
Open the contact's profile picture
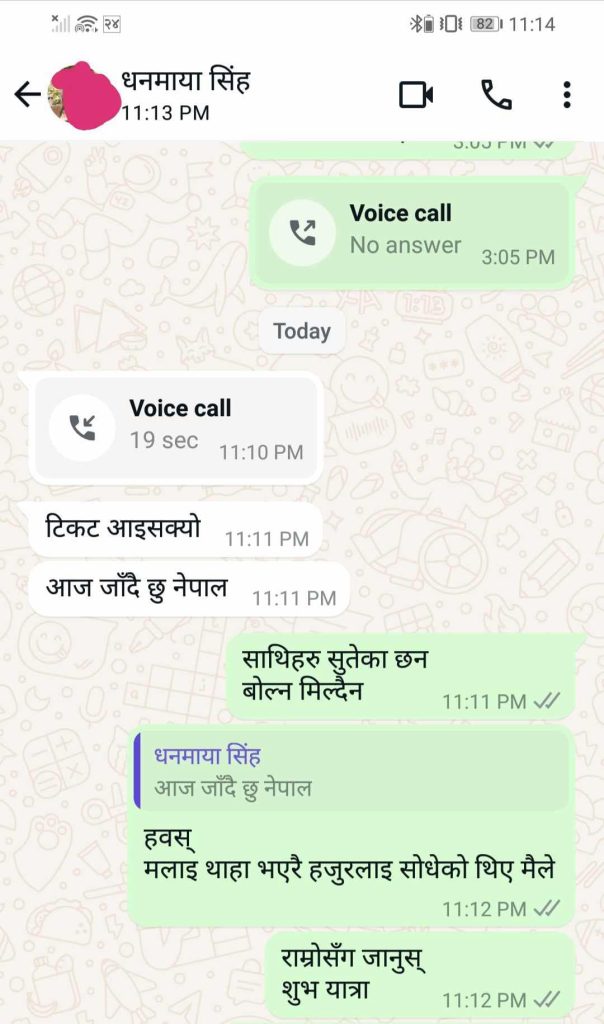tap(81, 96)
